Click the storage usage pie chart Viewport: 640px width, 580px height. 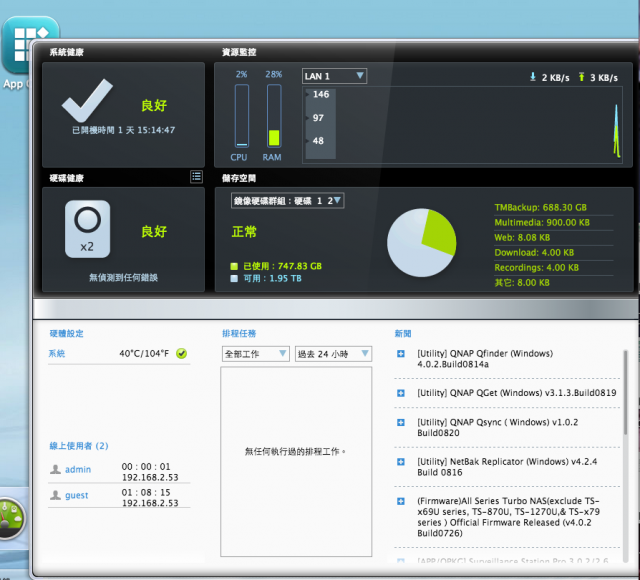[x=422, y=243]
